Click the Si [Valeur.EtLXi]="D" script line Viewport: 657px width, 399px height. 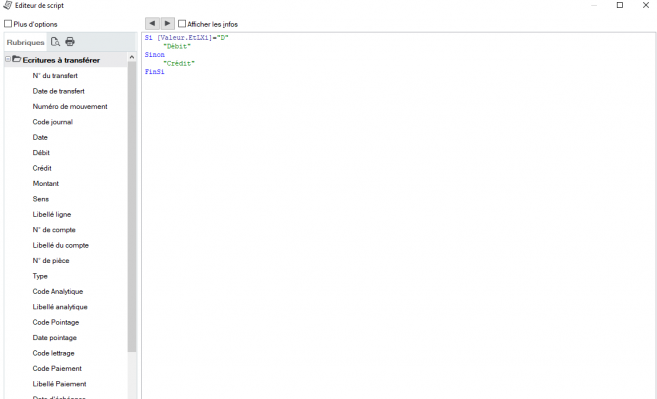click(186, 38)
